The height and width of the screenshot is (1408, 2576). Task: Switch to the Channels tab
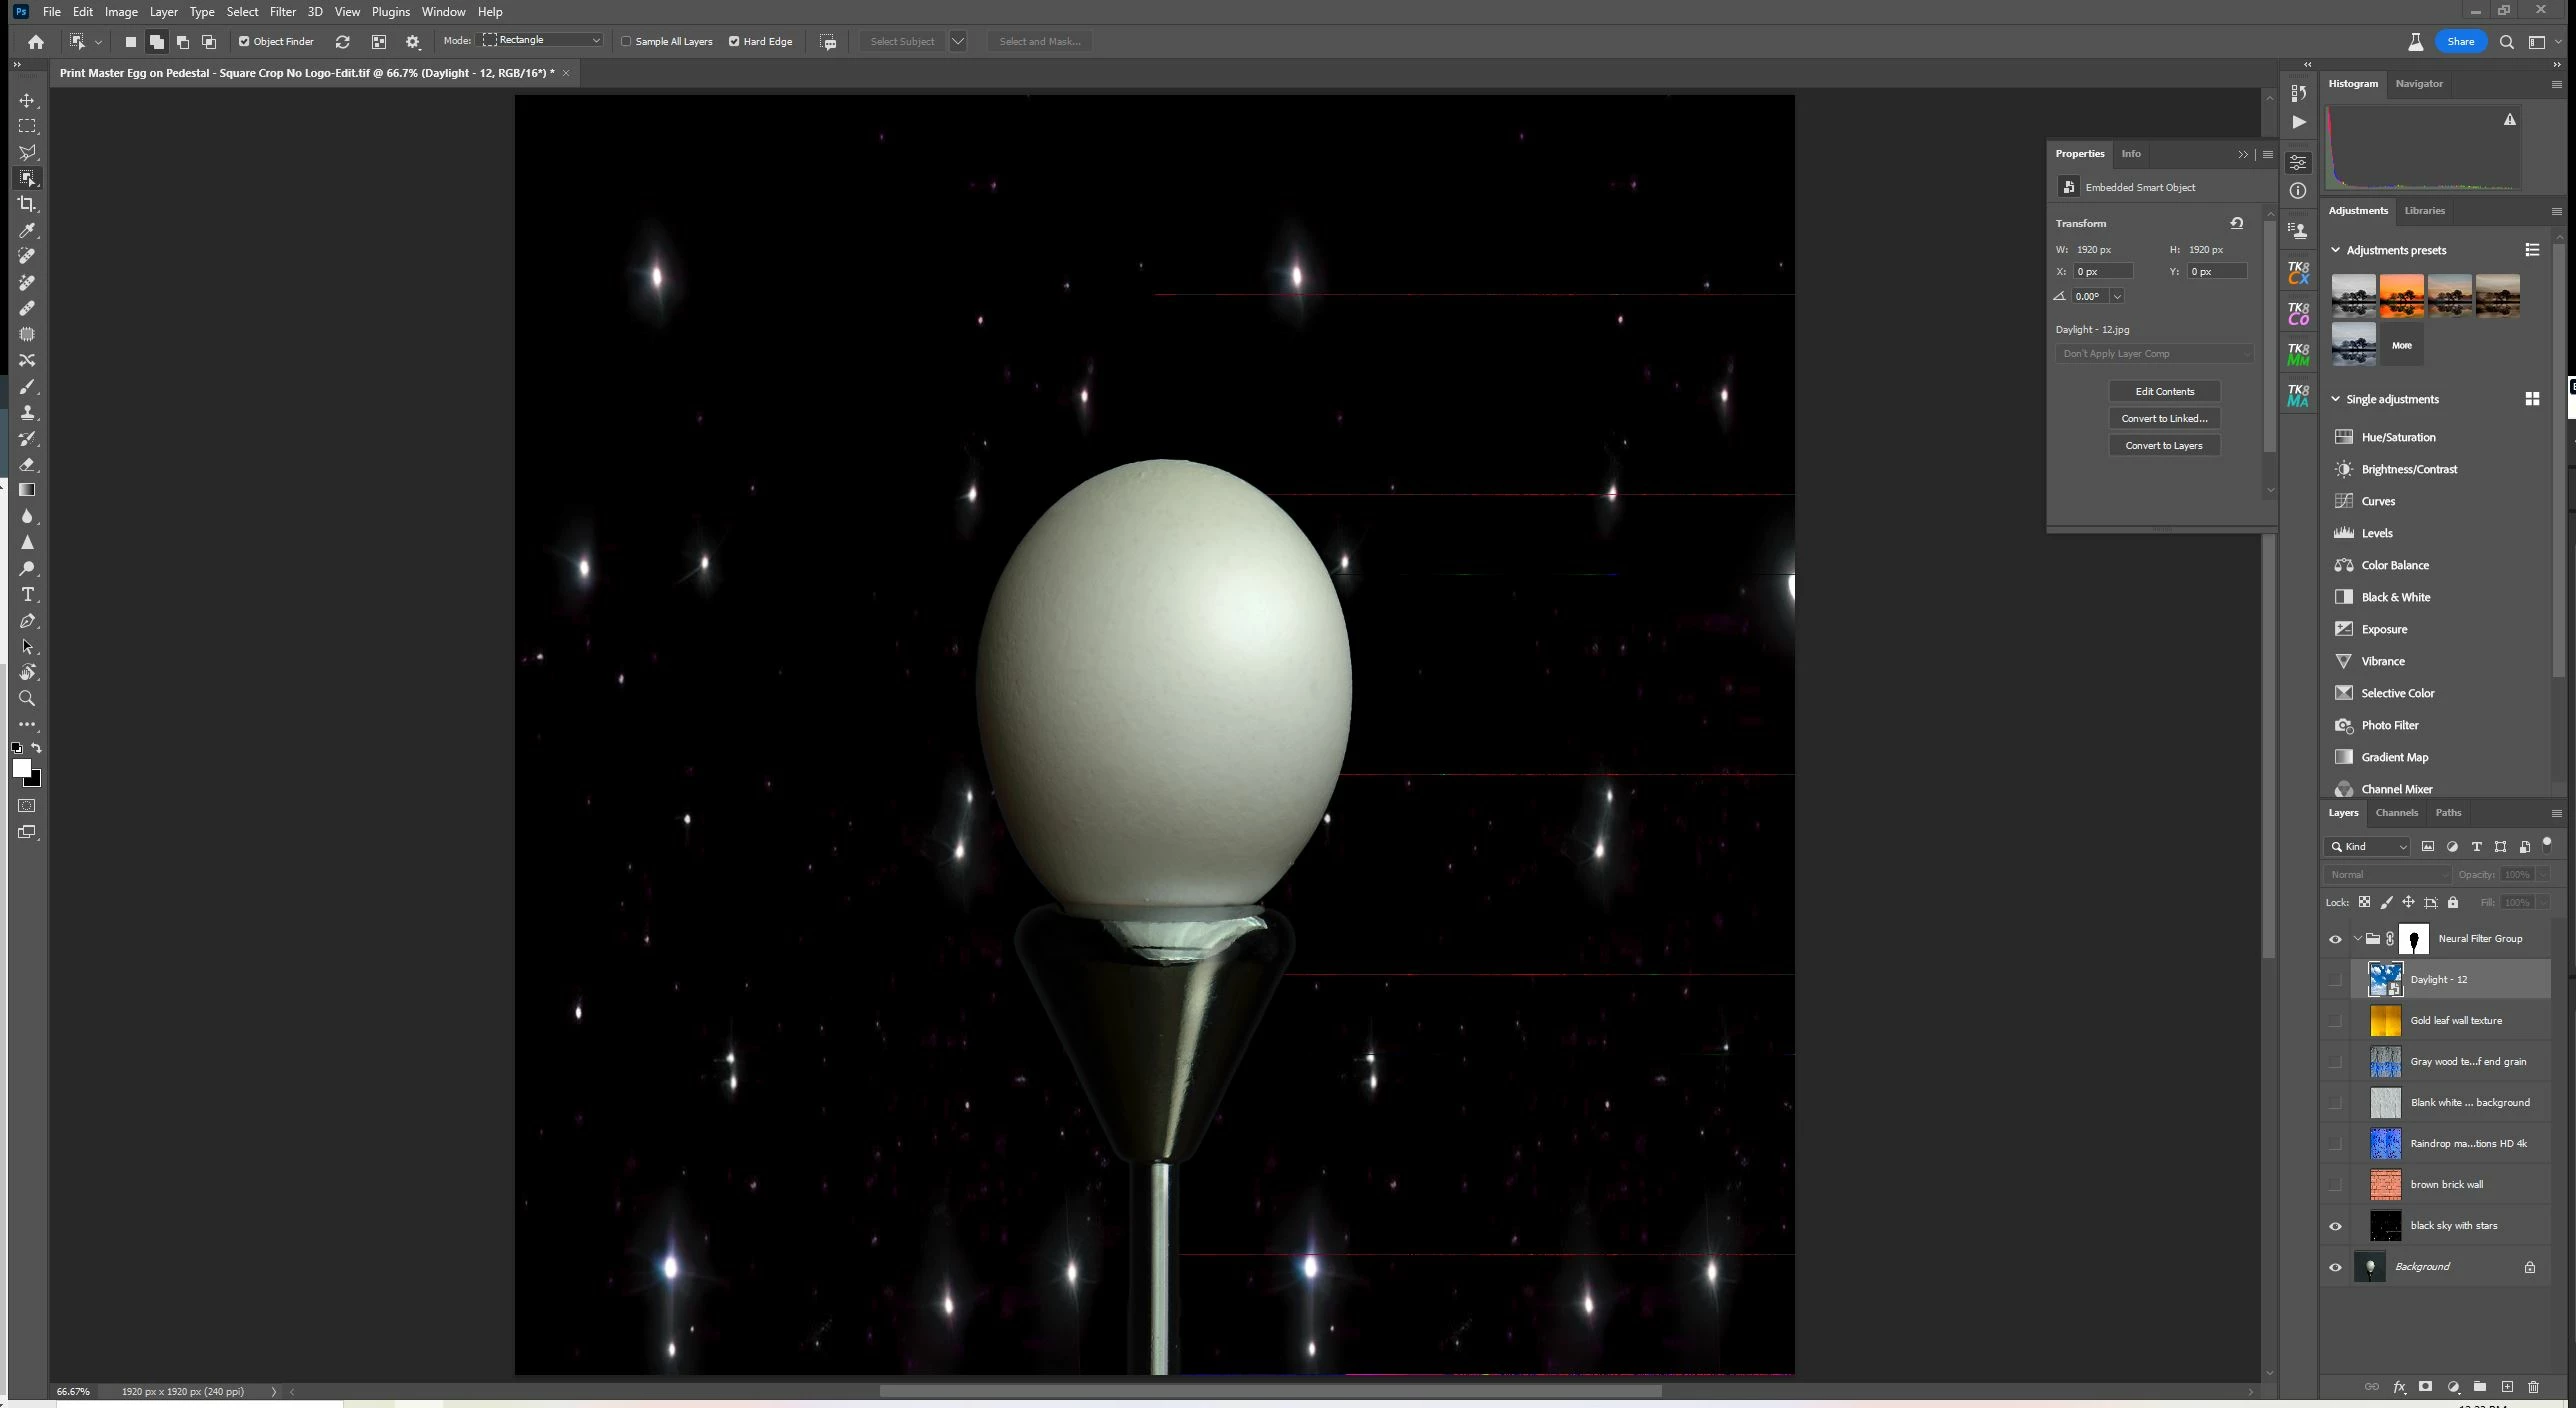pyautogui.click(x=2396, y=813)
